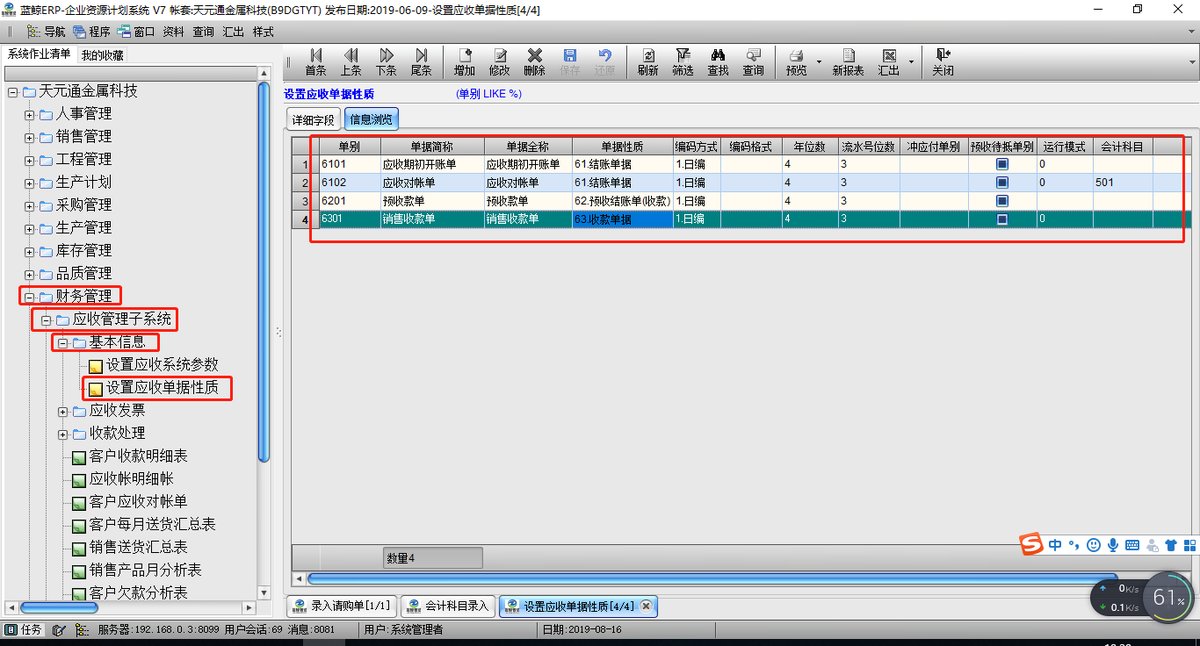Viewport: 1200px width, 646px height.
Task: Close the form with 关闭 toolbar icon
Action: click(942, 62)
